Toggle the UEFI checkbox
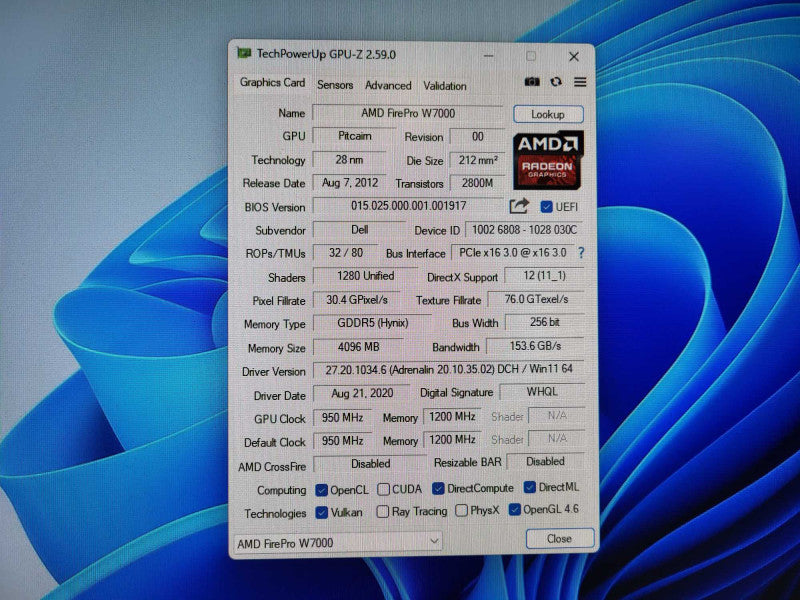Screen dimensions: 800x600 (546, 207)
